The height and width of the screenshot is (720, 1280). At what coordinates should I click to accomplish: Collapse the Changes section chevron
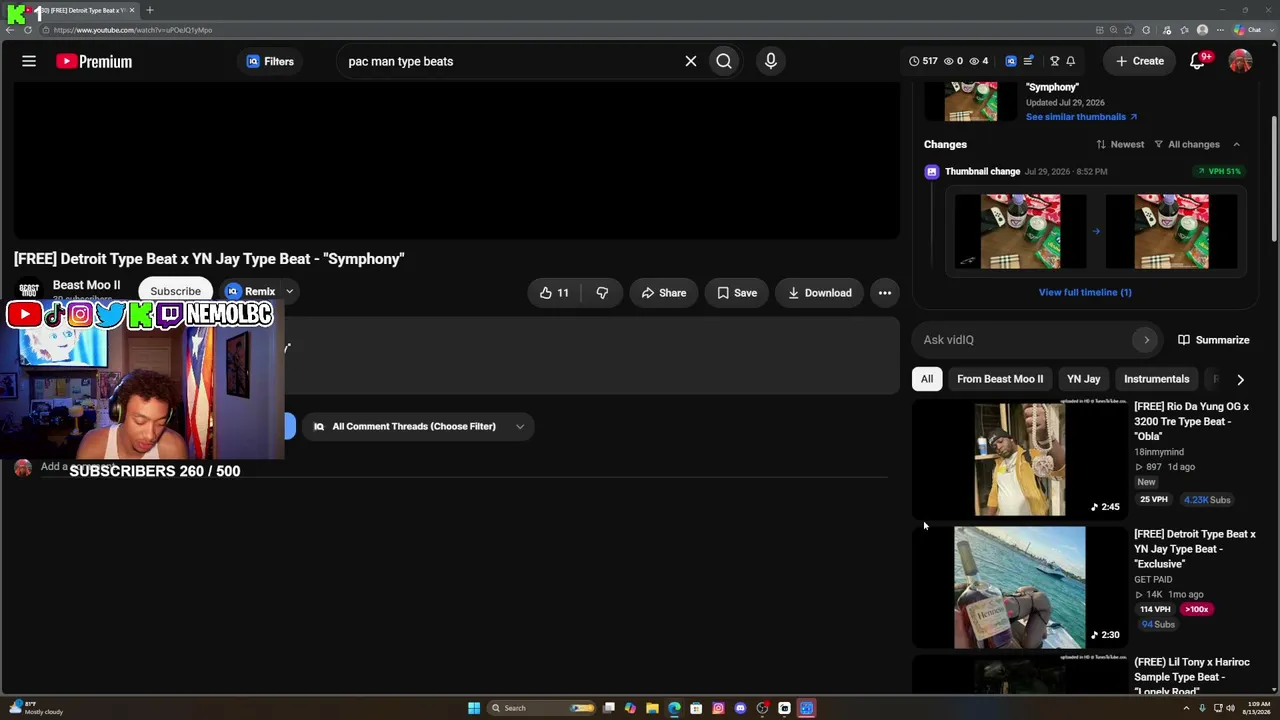tap(1236, 144)
